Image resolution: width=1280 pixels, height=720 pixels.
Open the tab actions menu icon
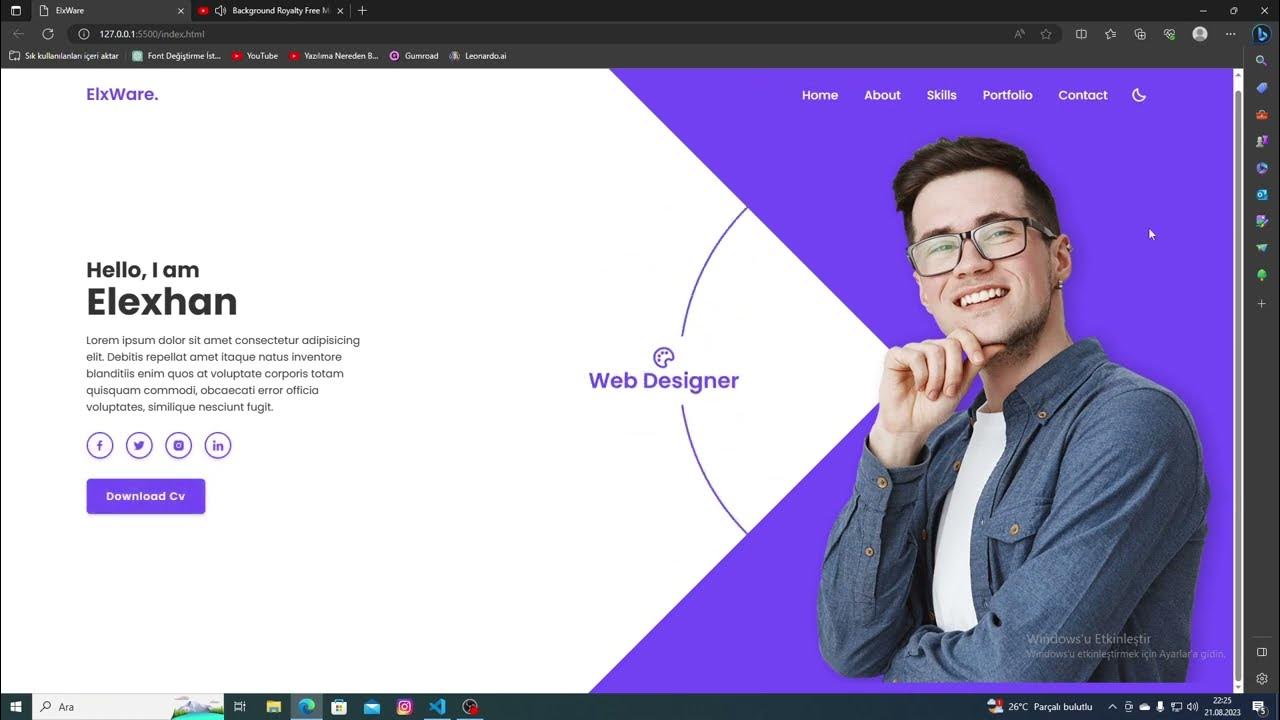click(15, 10)
